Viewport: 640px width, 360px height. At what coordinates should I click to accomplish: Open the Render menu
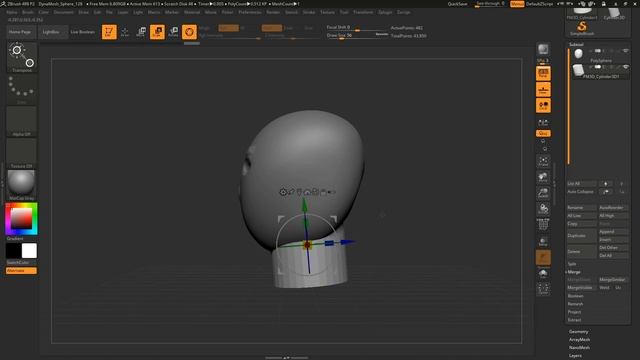(x=273, y=12)
